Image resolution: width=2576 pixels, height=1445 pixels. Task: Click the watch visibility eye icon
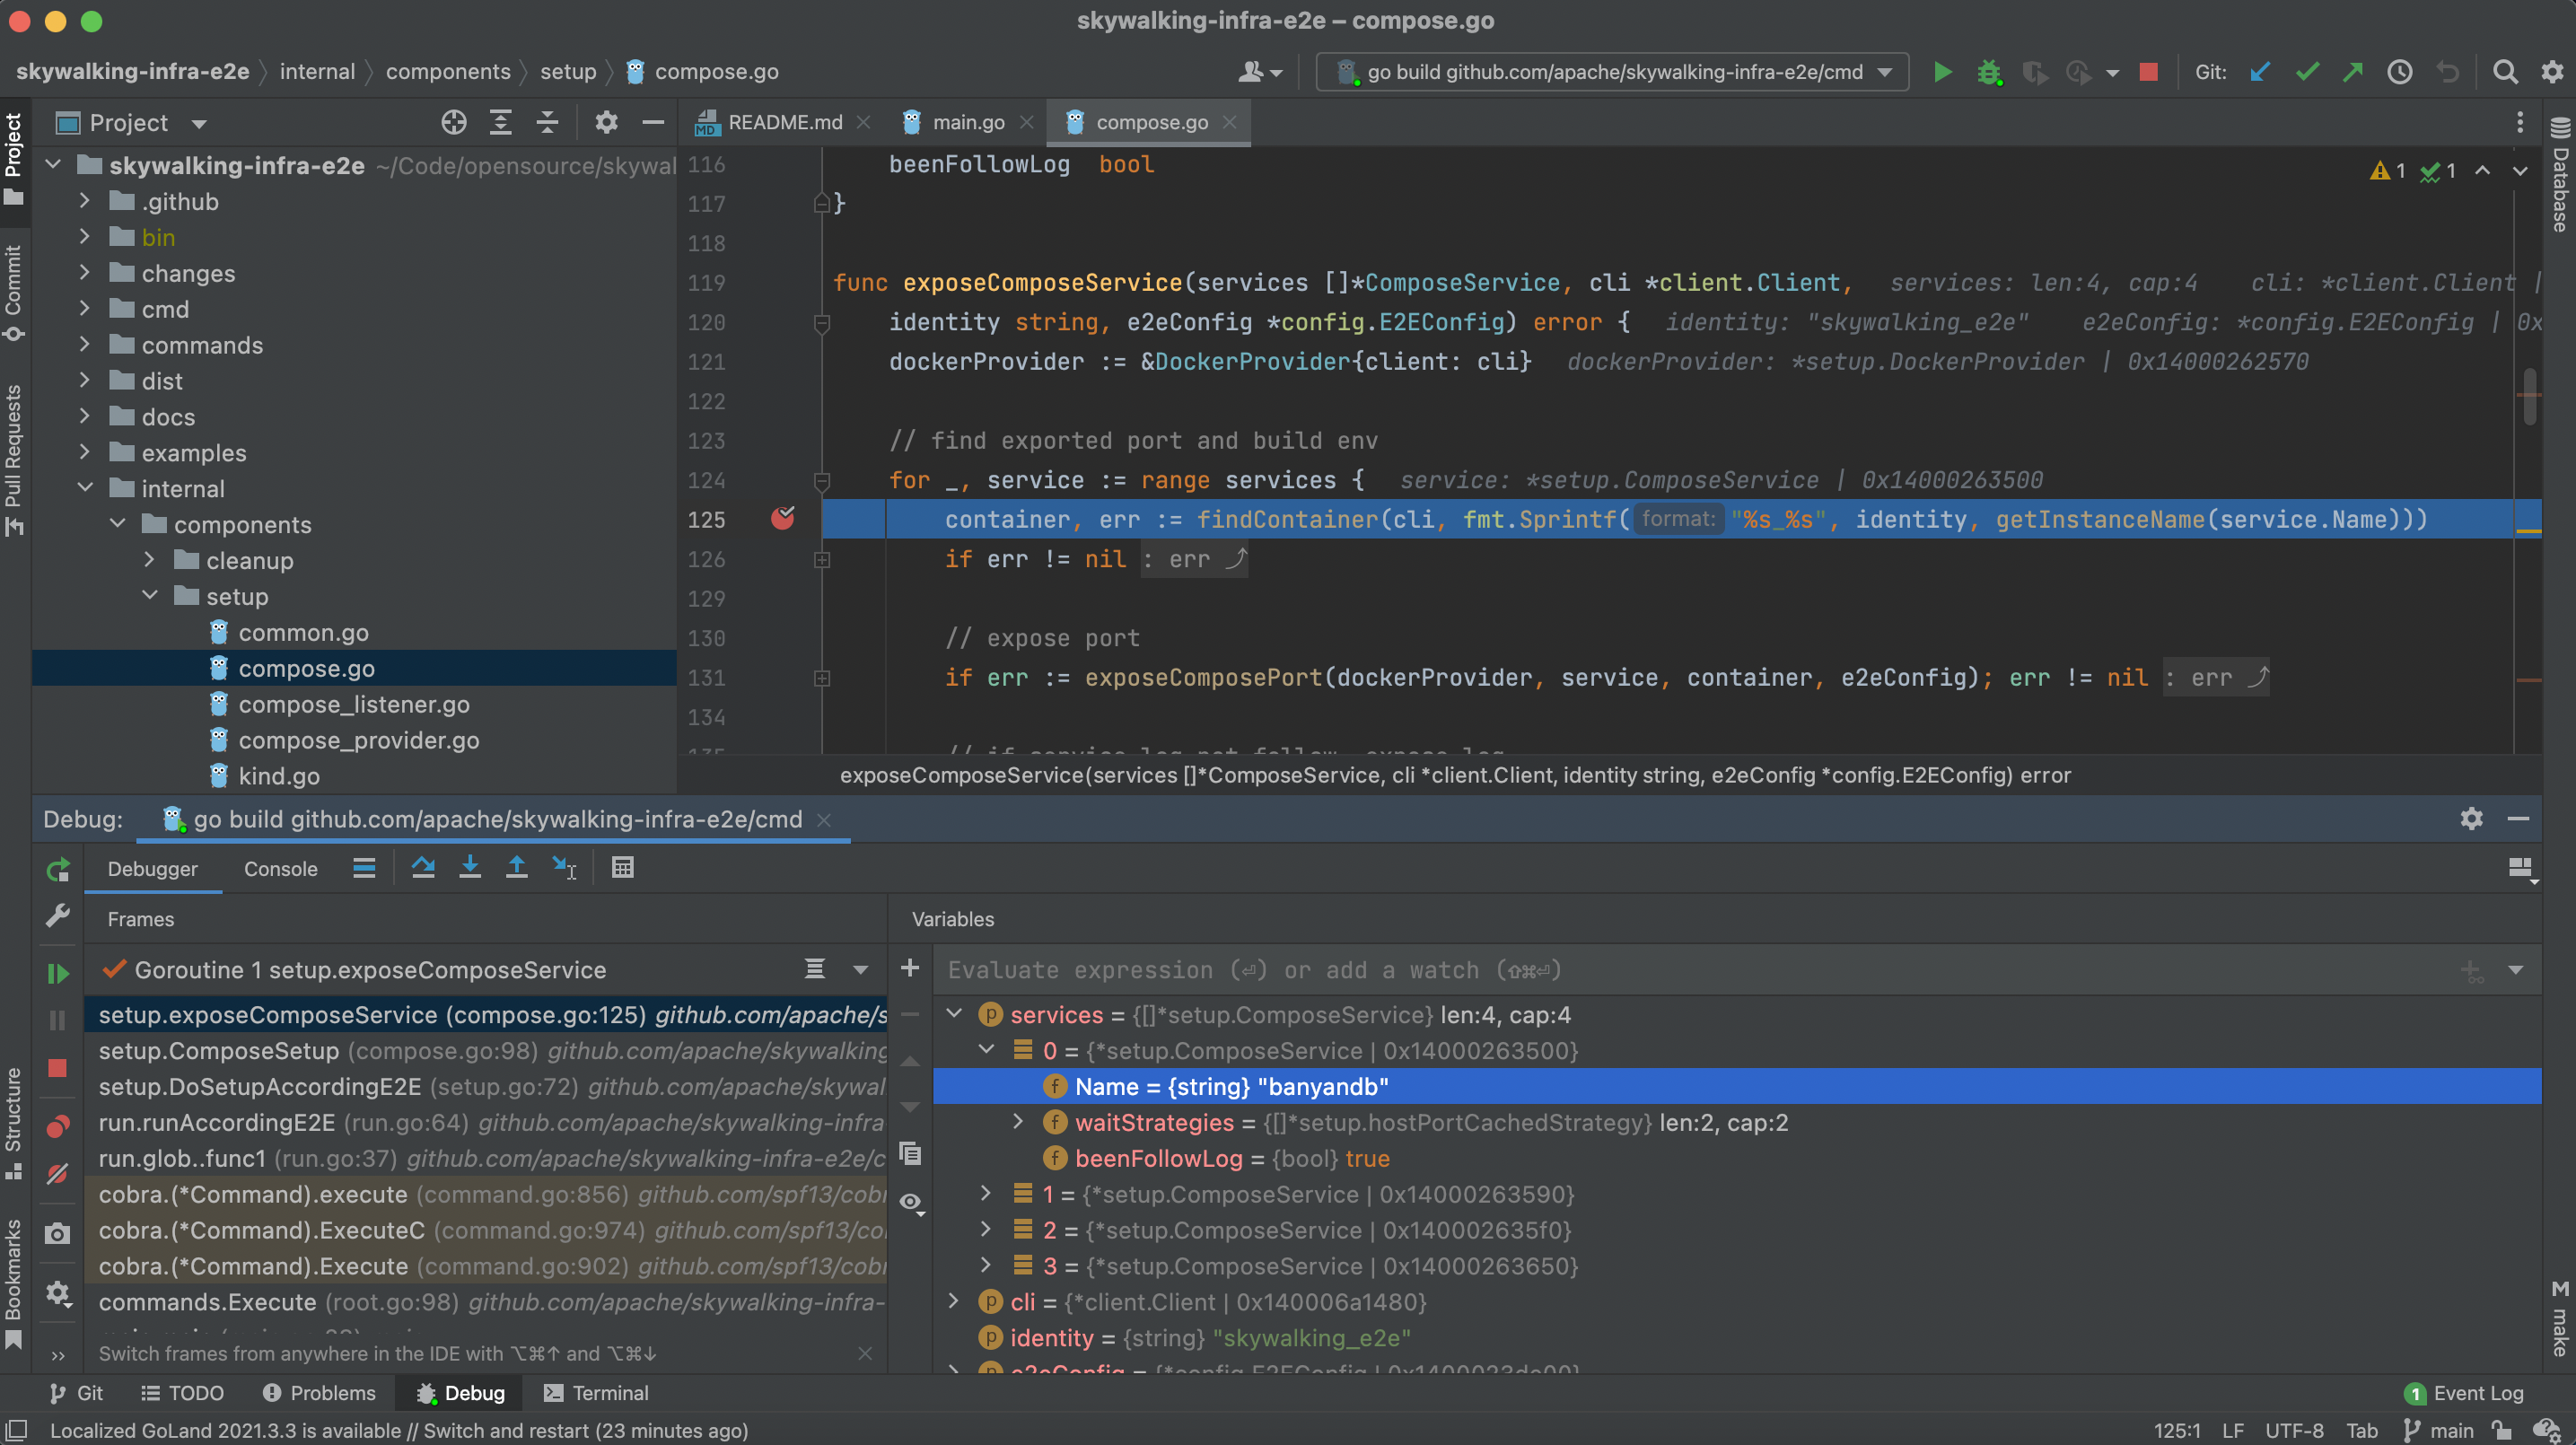point(911,1204)
